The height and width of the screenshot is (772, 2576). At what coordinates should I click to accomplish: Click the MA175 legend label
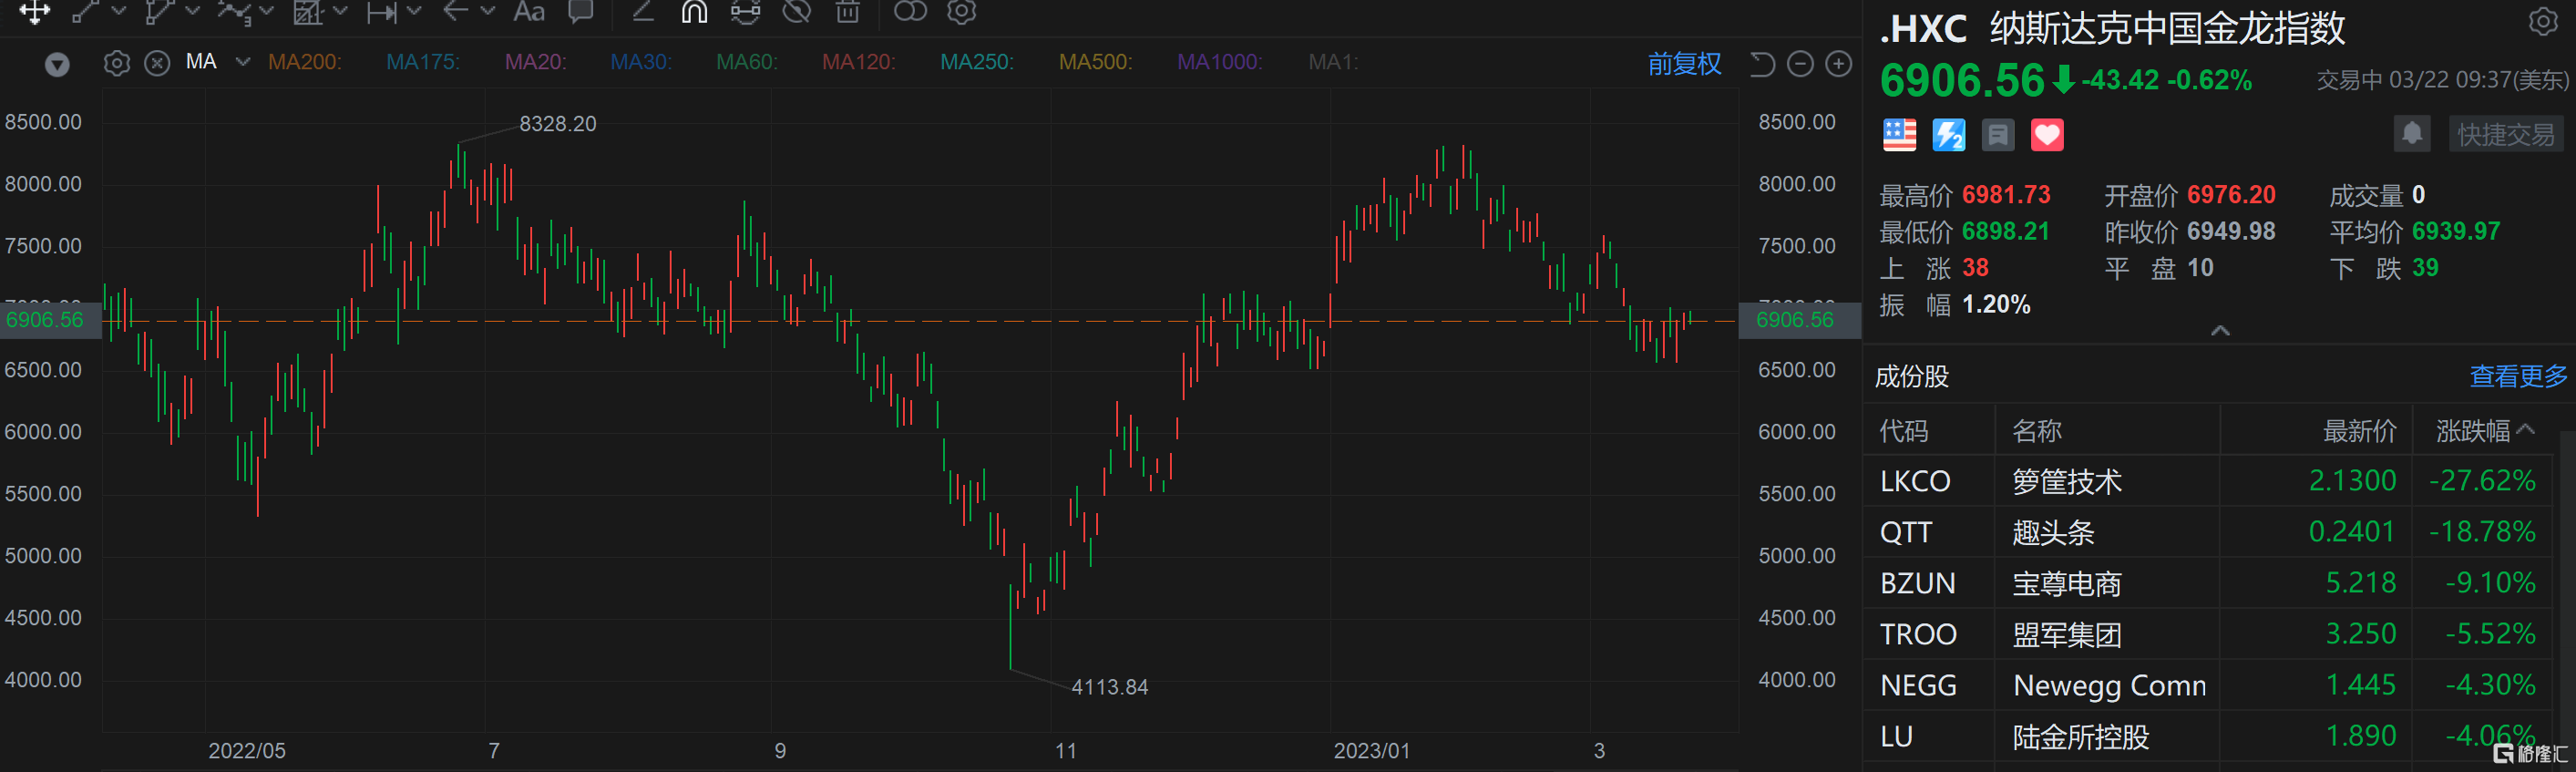[x=423, y=62]
